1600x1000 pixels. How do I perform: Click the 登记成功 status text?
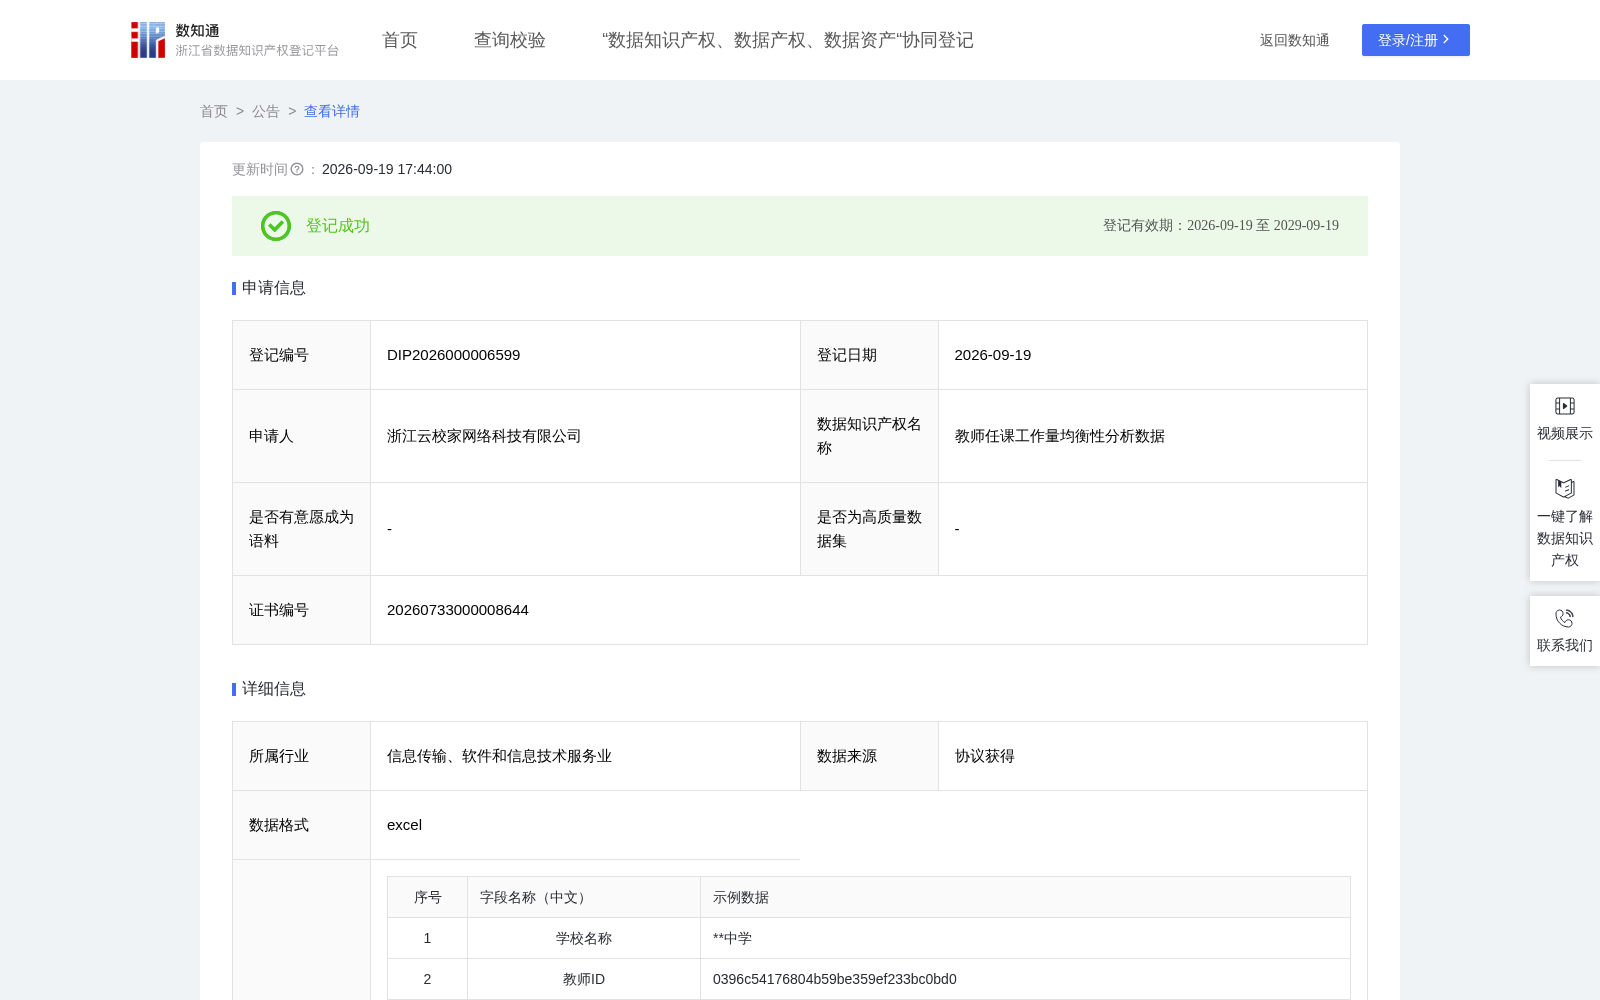pyautogui.click(x=338, y=226)
